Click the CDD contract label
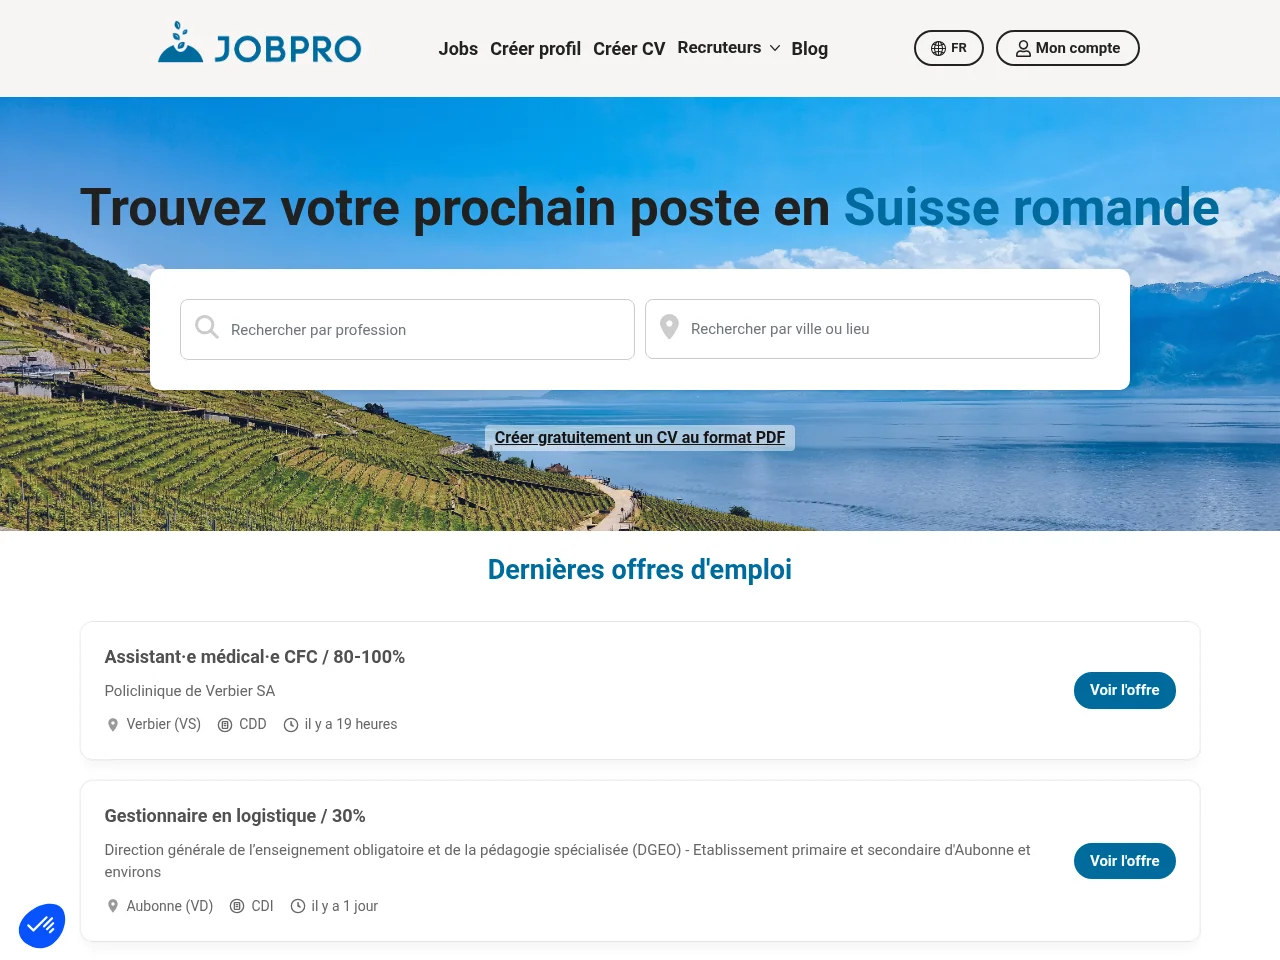Screen dimensions: 1280x960 [x=253, y=724]
